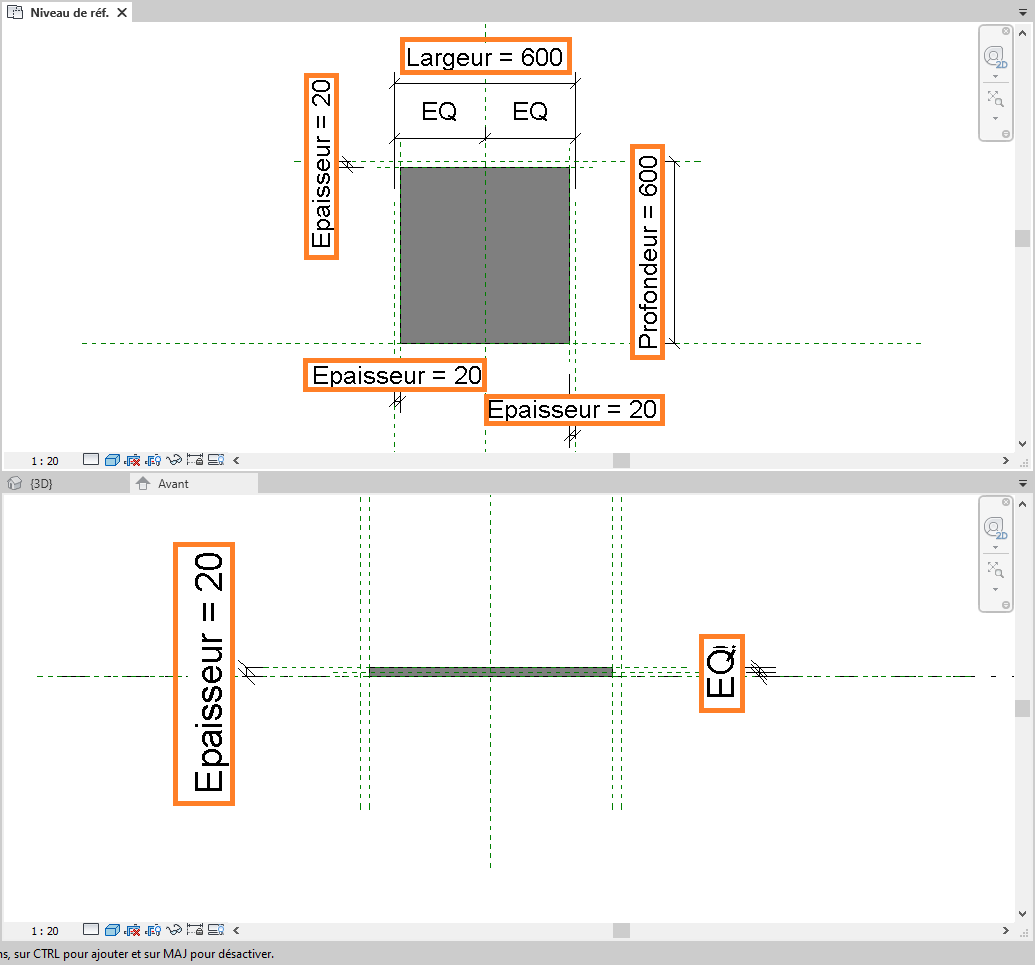1035x965 pixels.
Task: Click Temporary Hide/Isolate glasses in bottom view bar
Action: coord(174,930)
